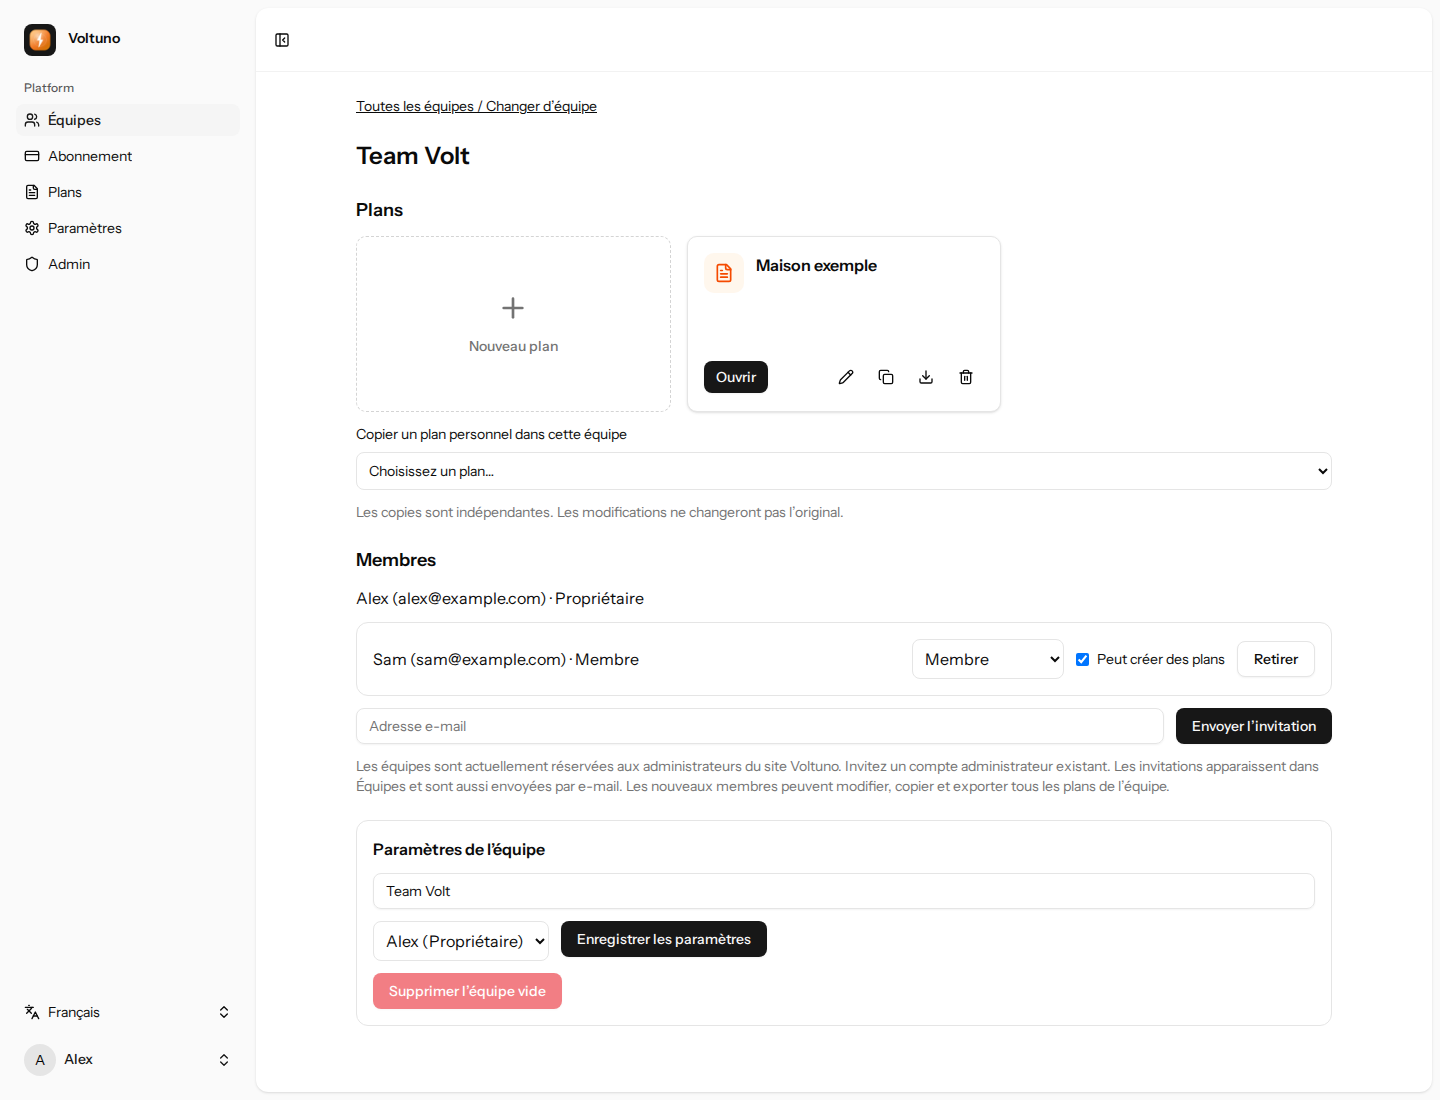The image size is (1440, 1100).
Task: Click the Ouvrir button
Action: point(736,377)
